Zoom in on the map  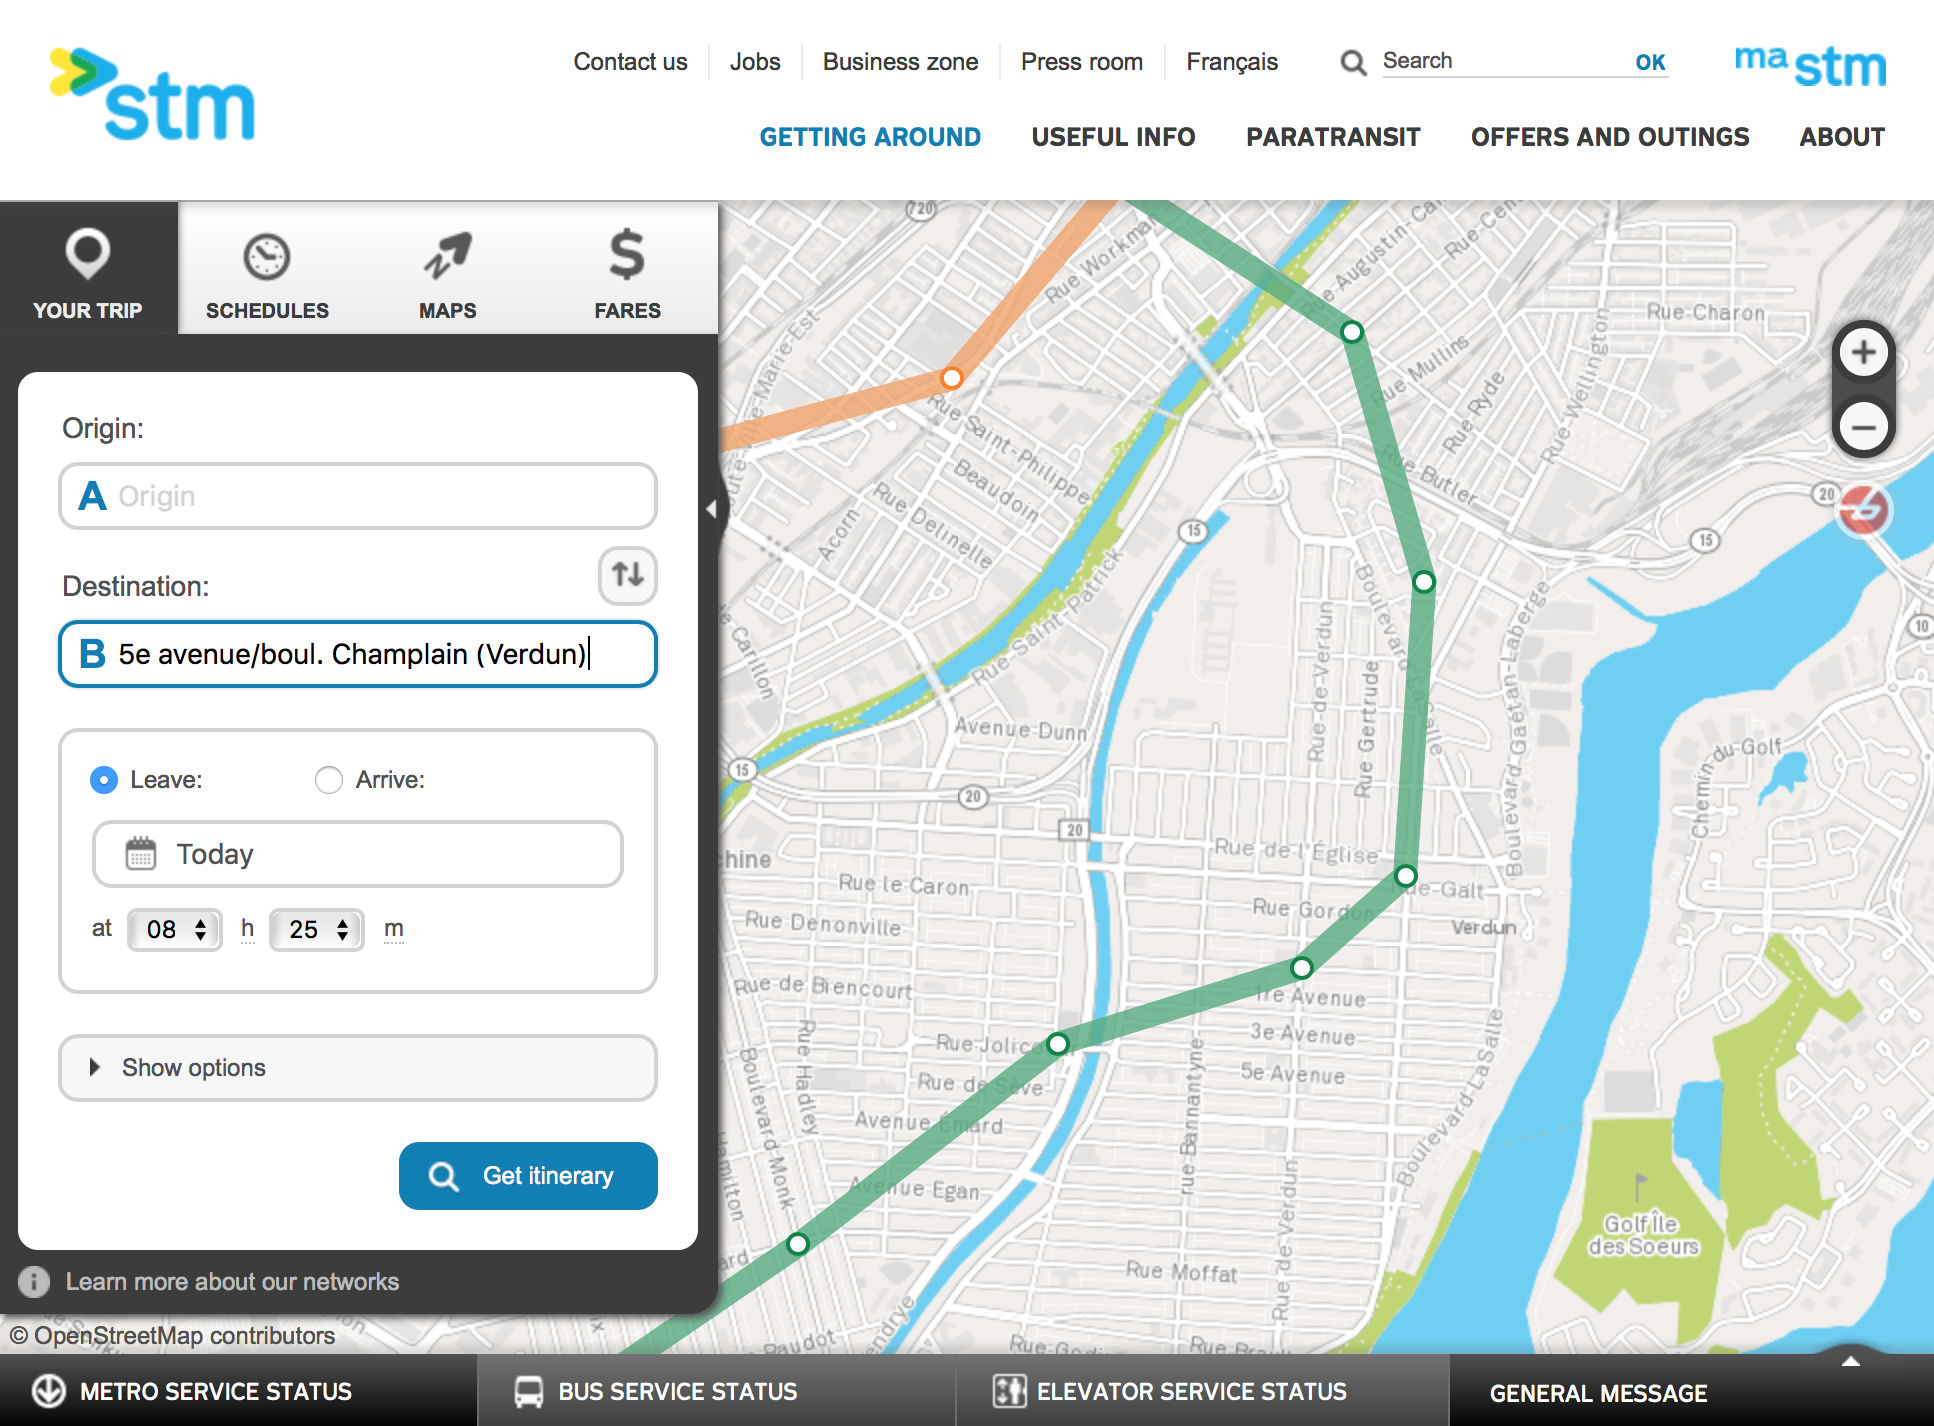click(x=1863, y=353)
